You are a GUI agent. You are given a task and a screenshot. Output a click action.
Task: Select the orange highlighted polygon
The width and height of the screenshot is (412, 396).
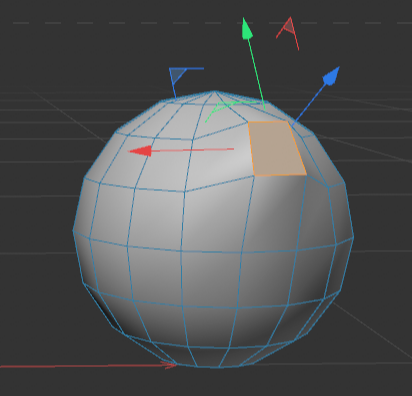tap(277, 149)
